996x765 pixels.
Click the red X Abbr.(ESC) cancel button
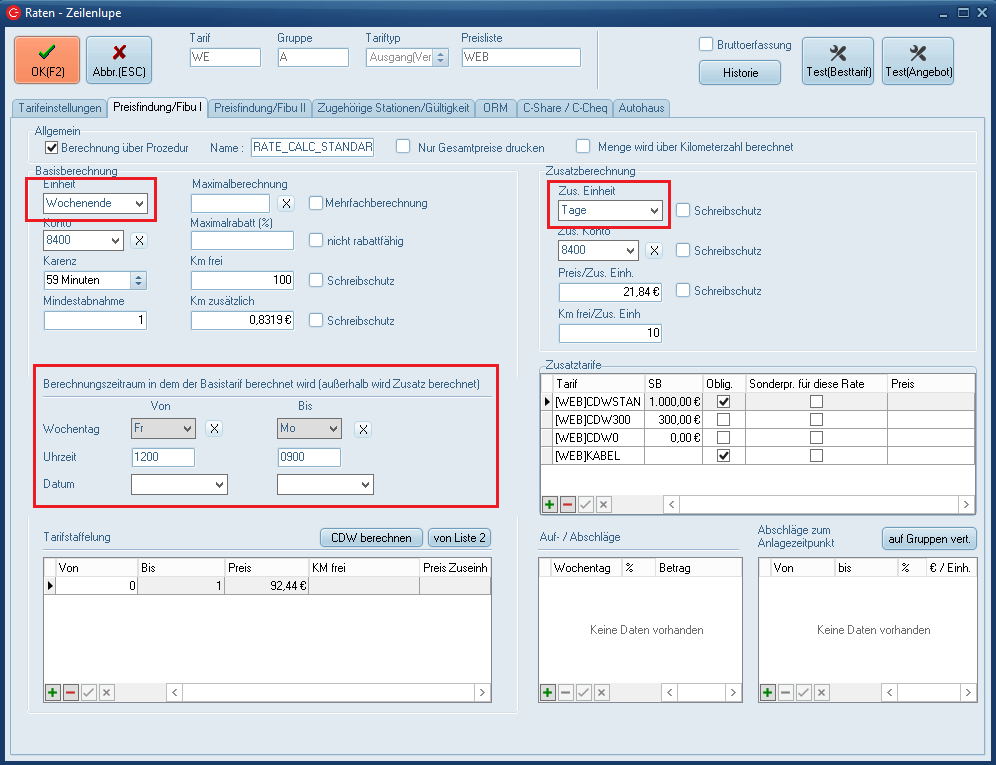click(119, 60)
